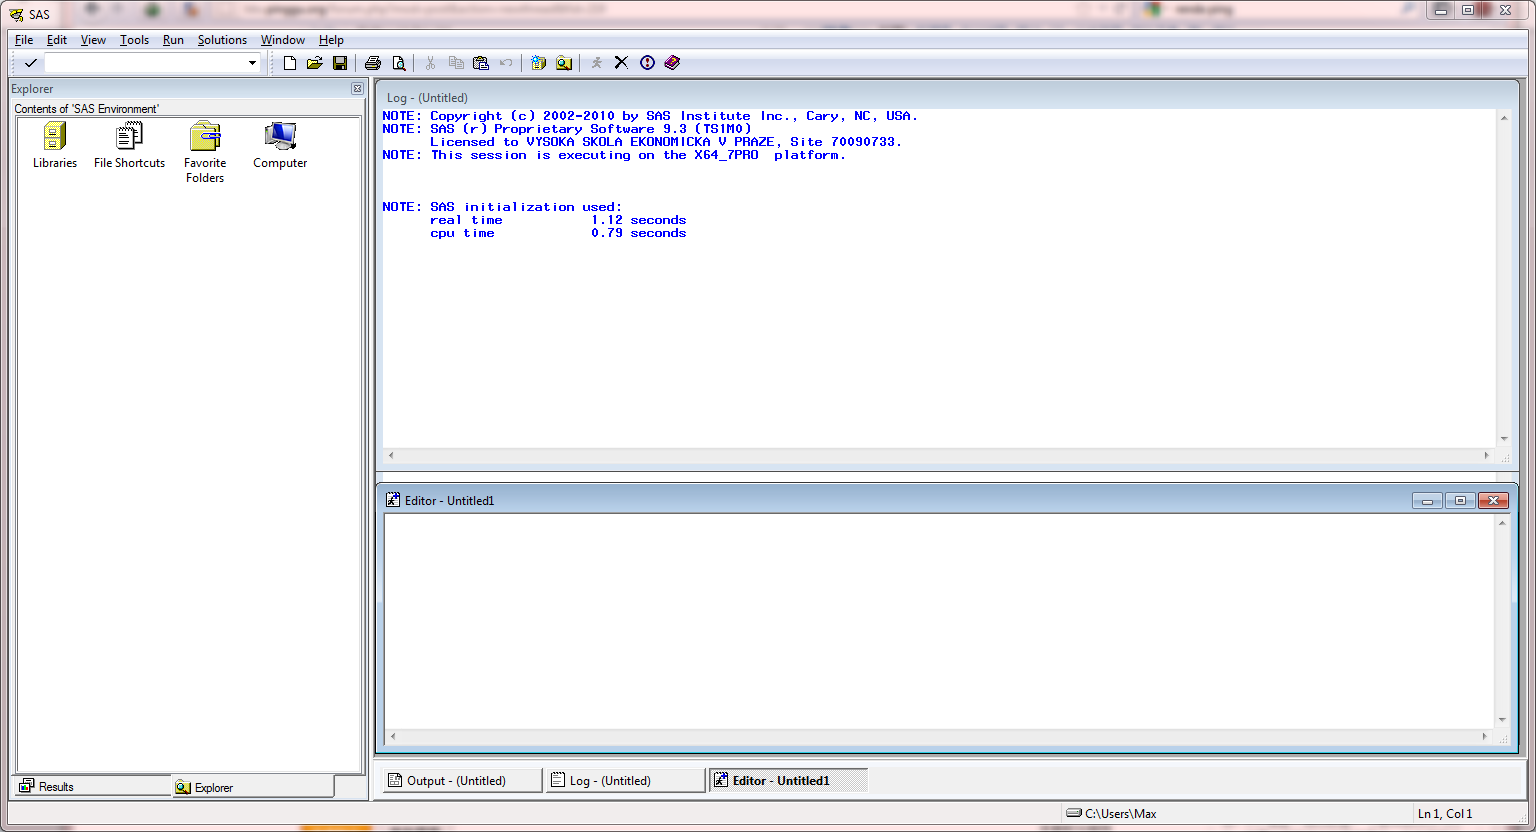This screenshot has width=1536, height=832.
Task: Save the program with the floppy icon
Action: pyautogui.click(x=340, y=63)
